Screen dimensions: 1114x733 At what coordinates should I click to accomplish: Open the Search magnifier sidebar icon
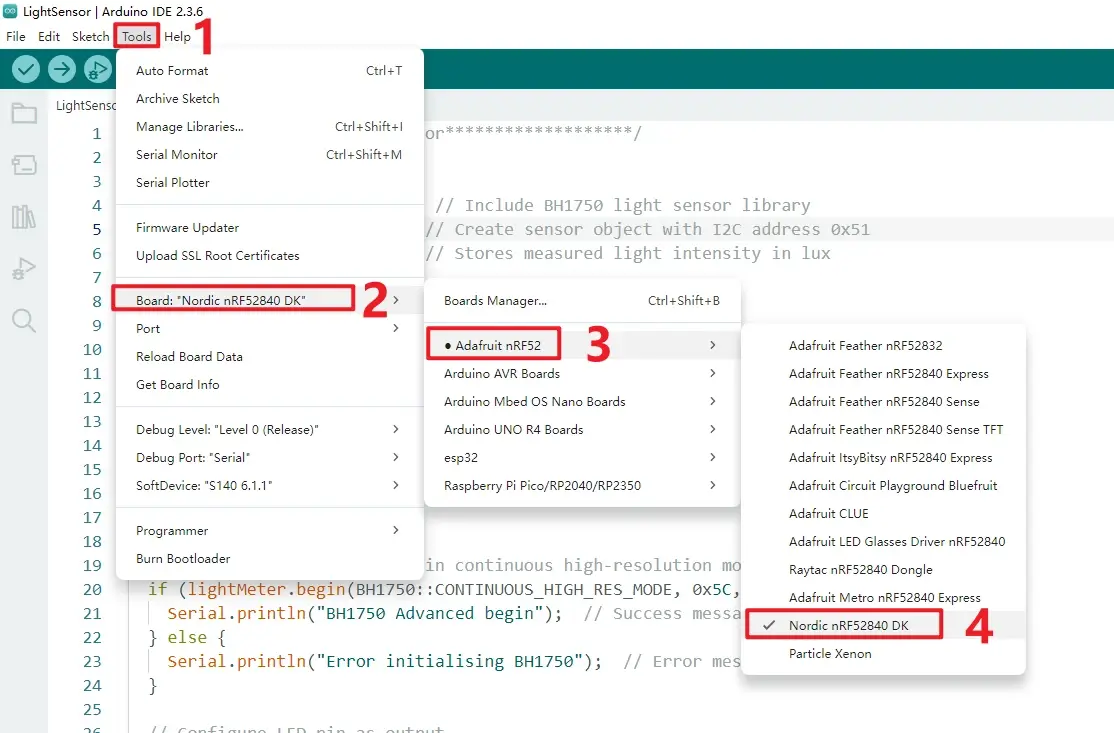(x=23, y=320)
